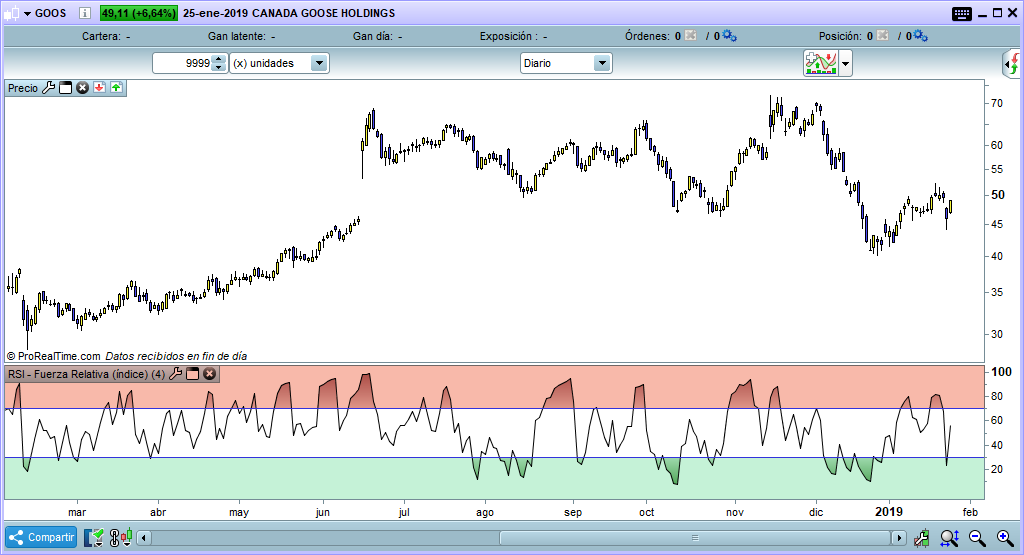
Task: Open the Órdenes settings gear
Action: tap(729, 36)
